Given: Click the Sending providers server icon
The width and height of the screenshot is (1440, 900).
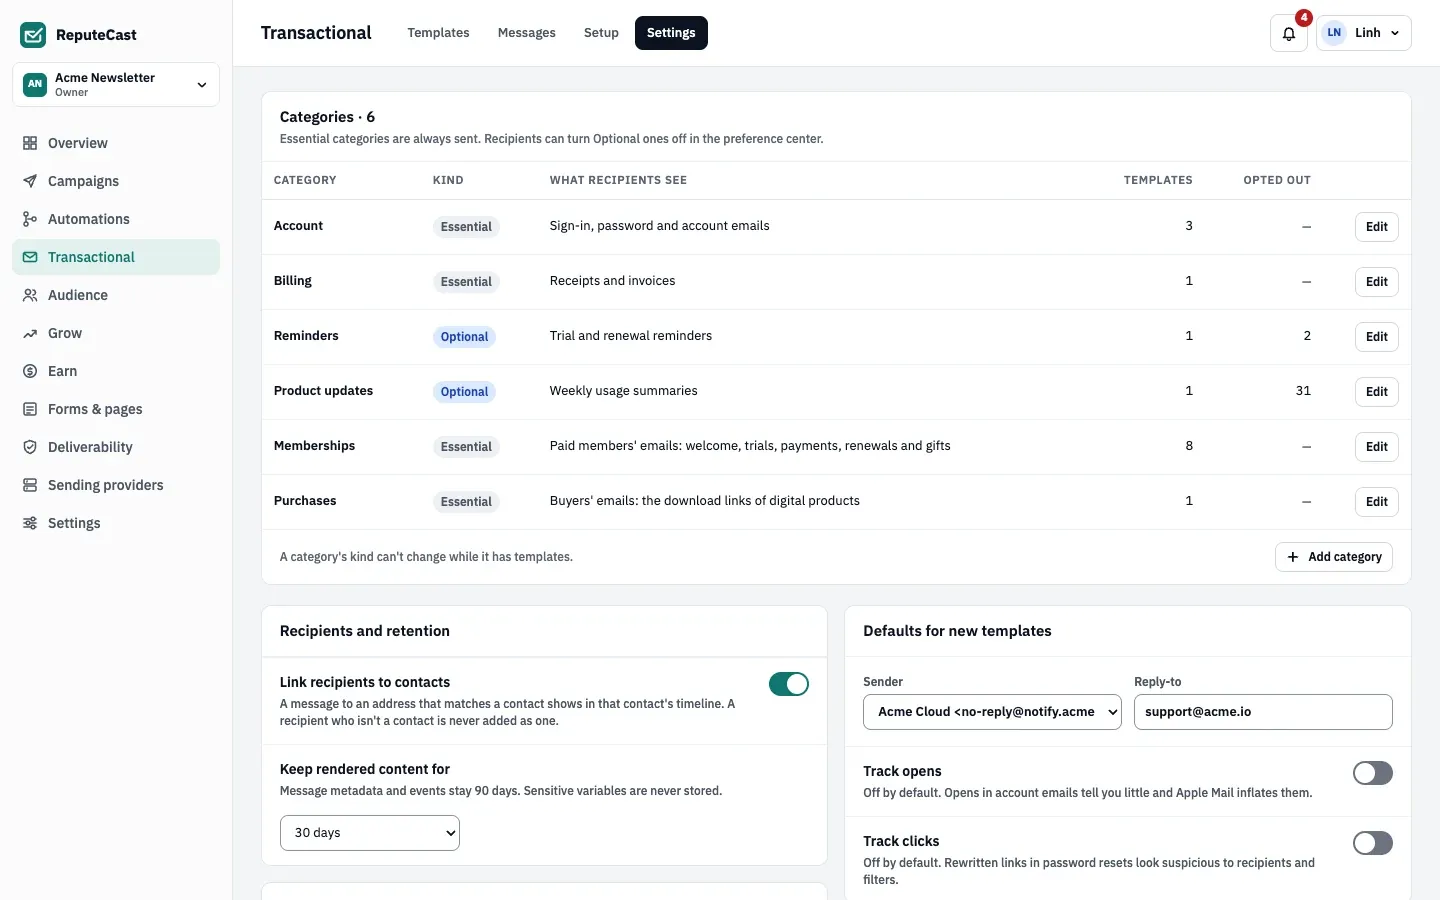Looking at the screenshot, I should [30, 485].
